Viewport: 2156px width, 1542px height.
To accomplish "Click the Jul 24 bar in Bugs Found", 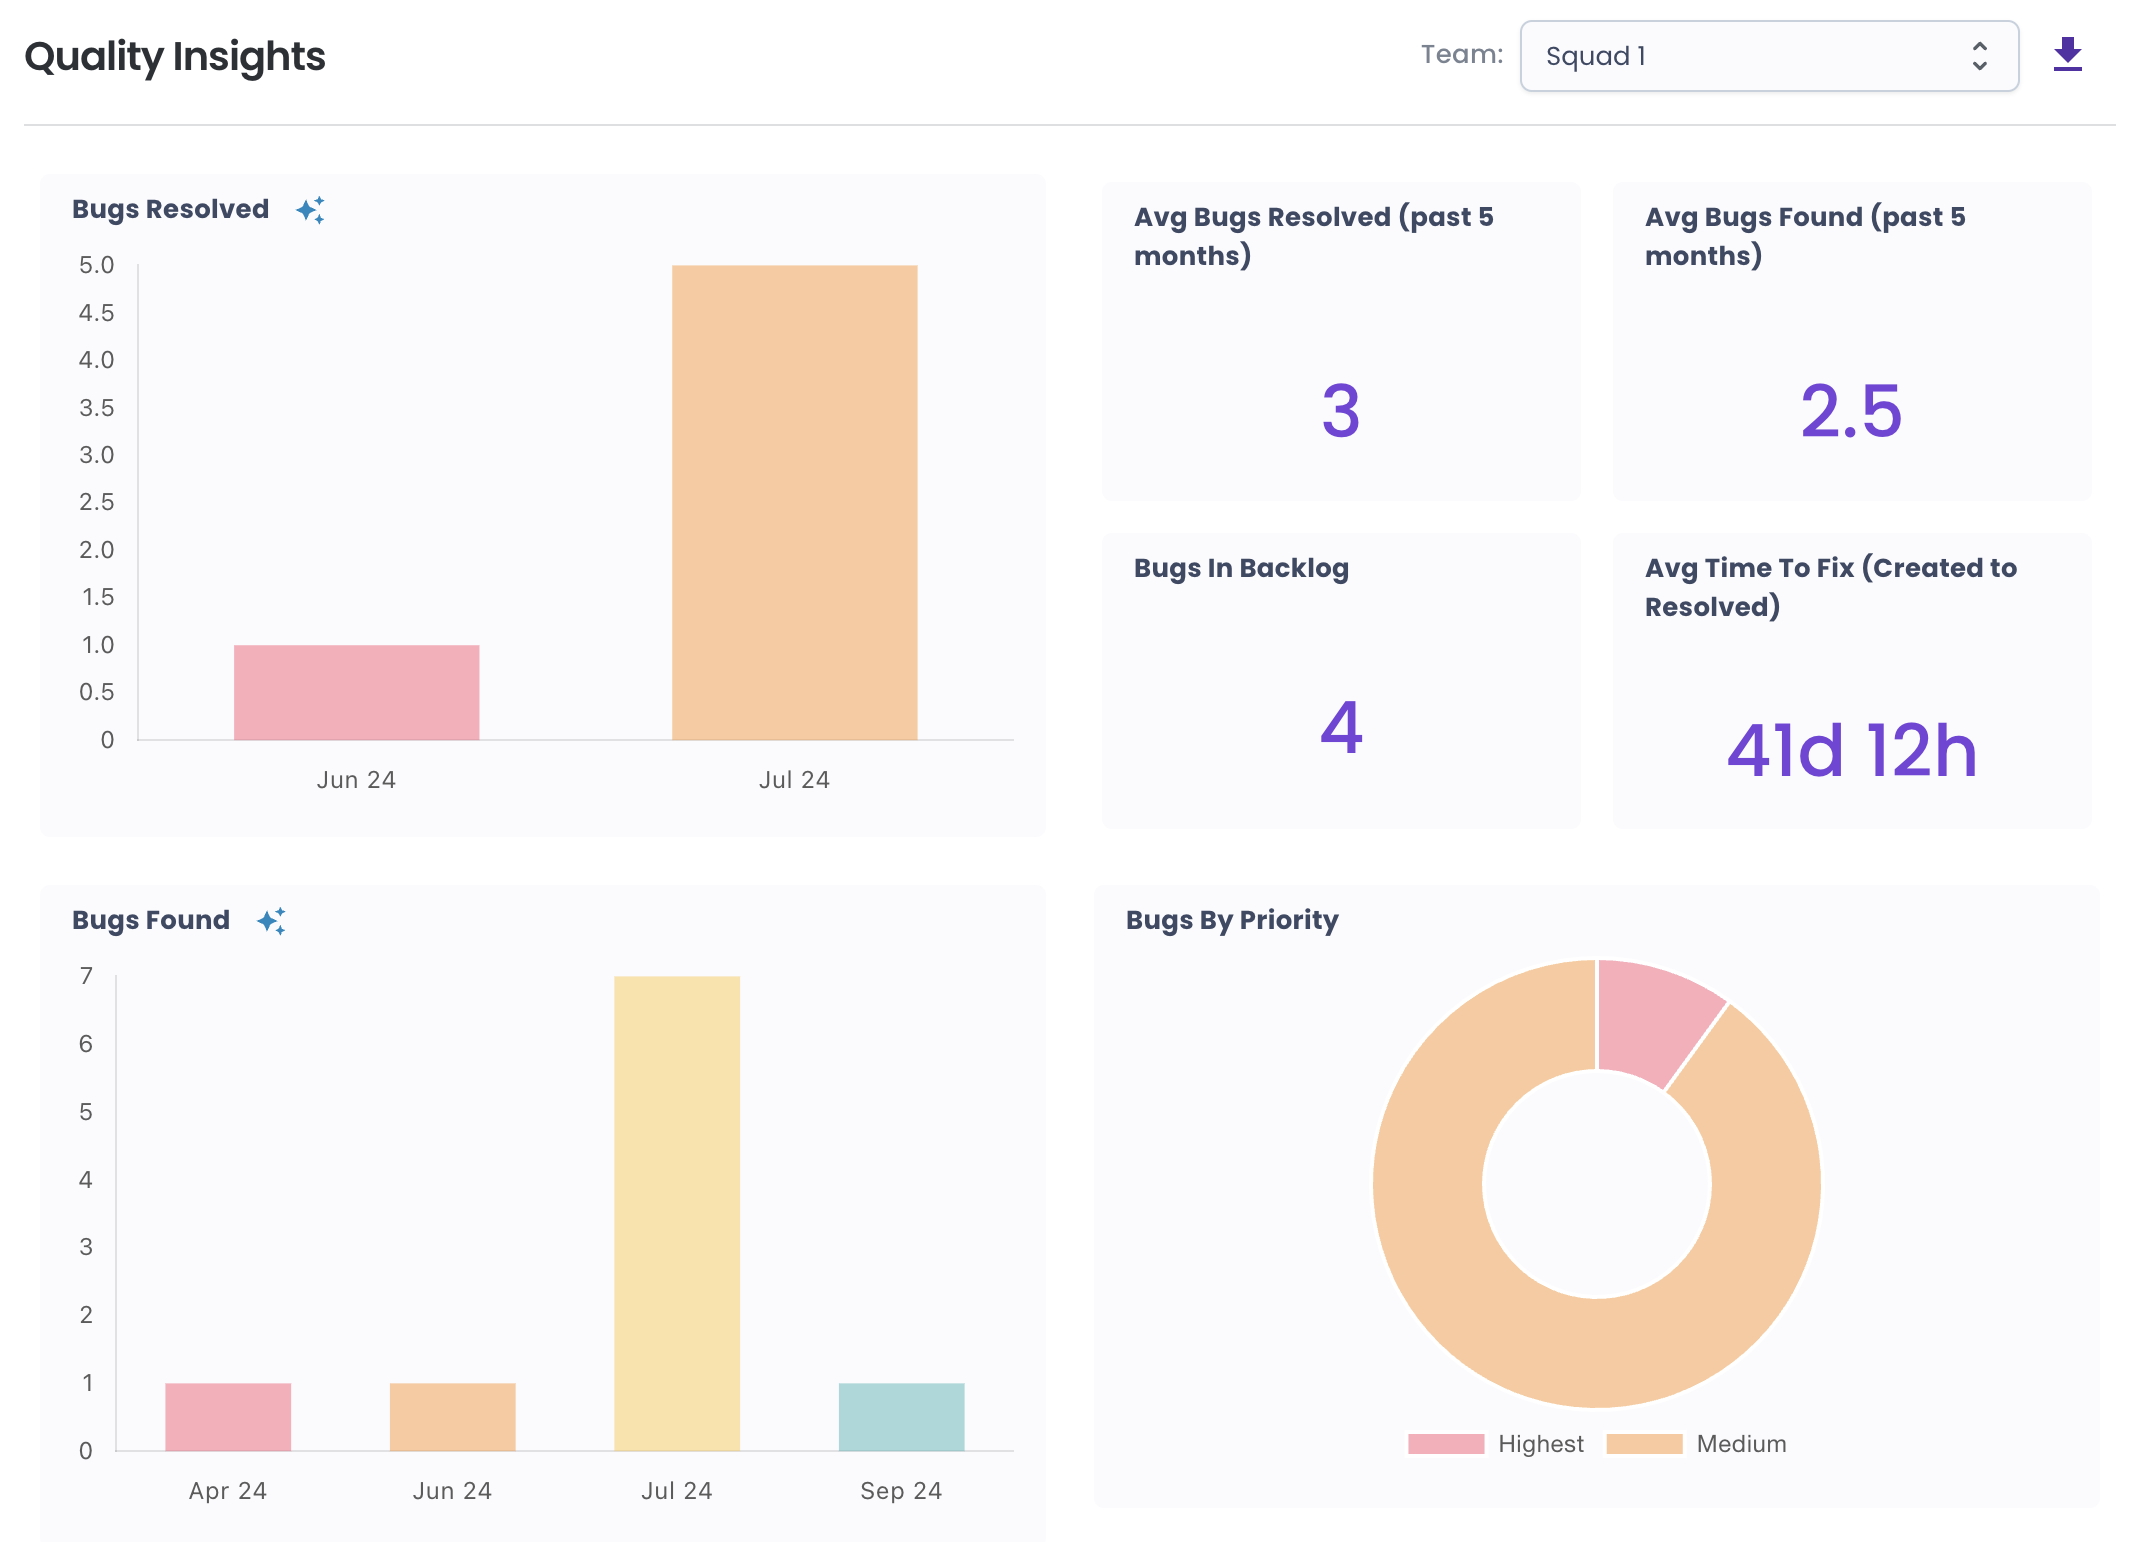I will (x=677, y=1212).
